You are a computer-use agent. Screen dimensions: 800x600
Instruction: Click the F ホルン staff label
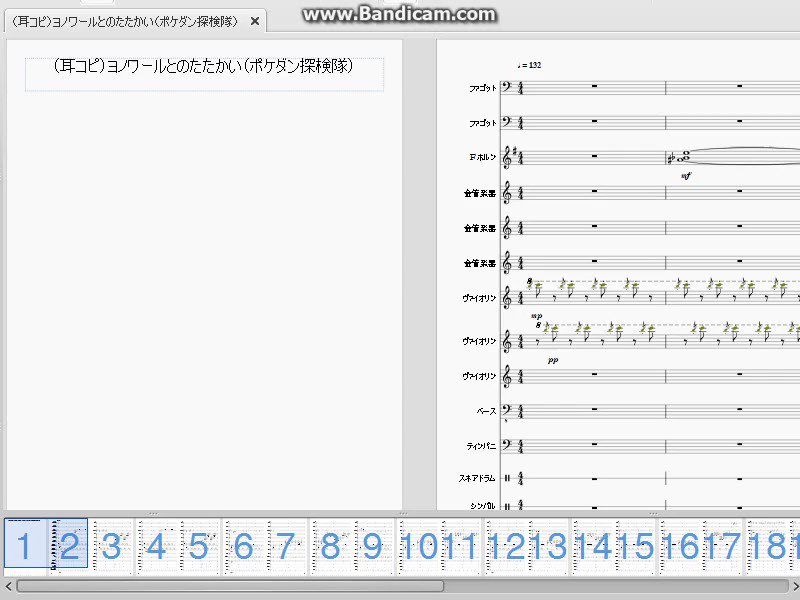point(482,157)
